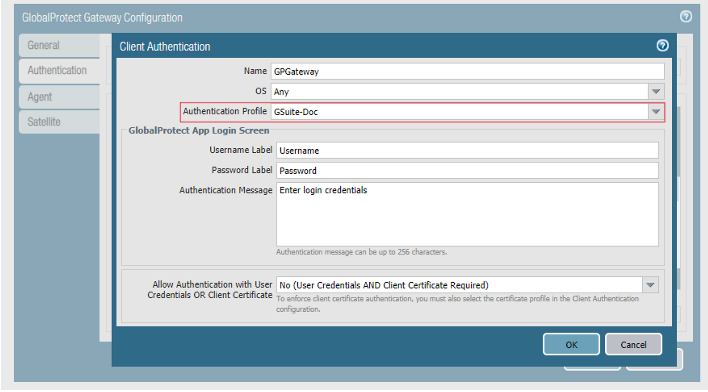Image resolution: width=708 pixels, height=392 pixels.
Task: Open the Allow Authentication with User Credentials dropdown
Action: click(x=650, y=285)
